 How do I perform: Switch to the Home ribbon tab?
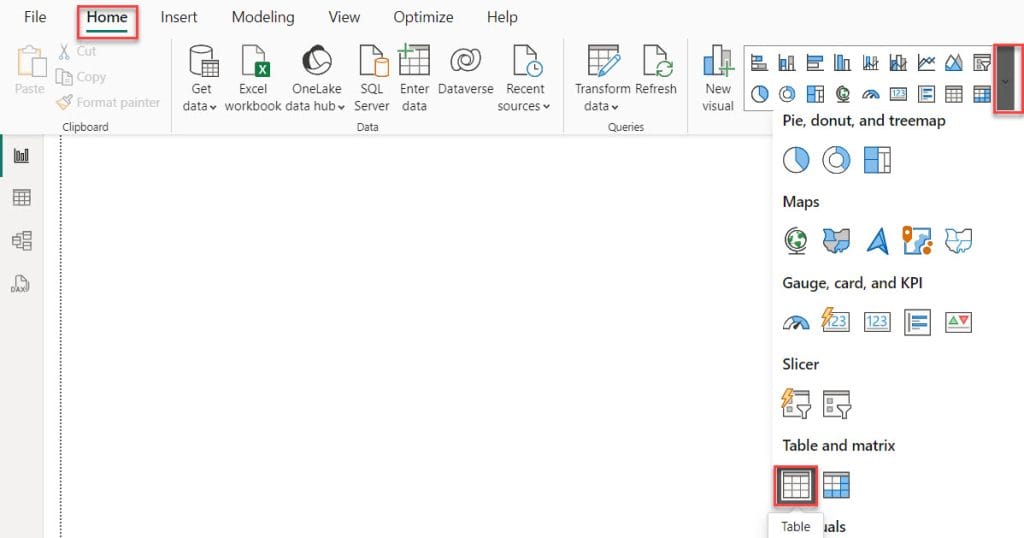click(107, 17)
